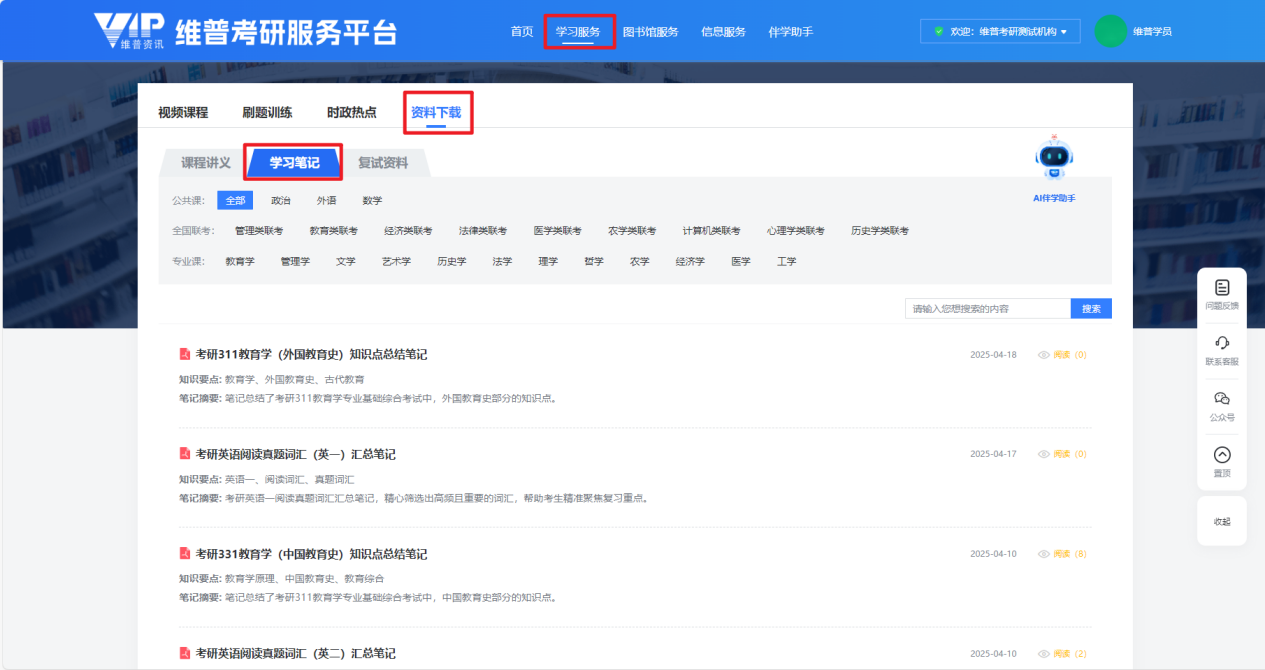Viewport: 1265px width, 670px height.
Task: Choose the 管理类联考 category filter
Action: click(259, 231)
